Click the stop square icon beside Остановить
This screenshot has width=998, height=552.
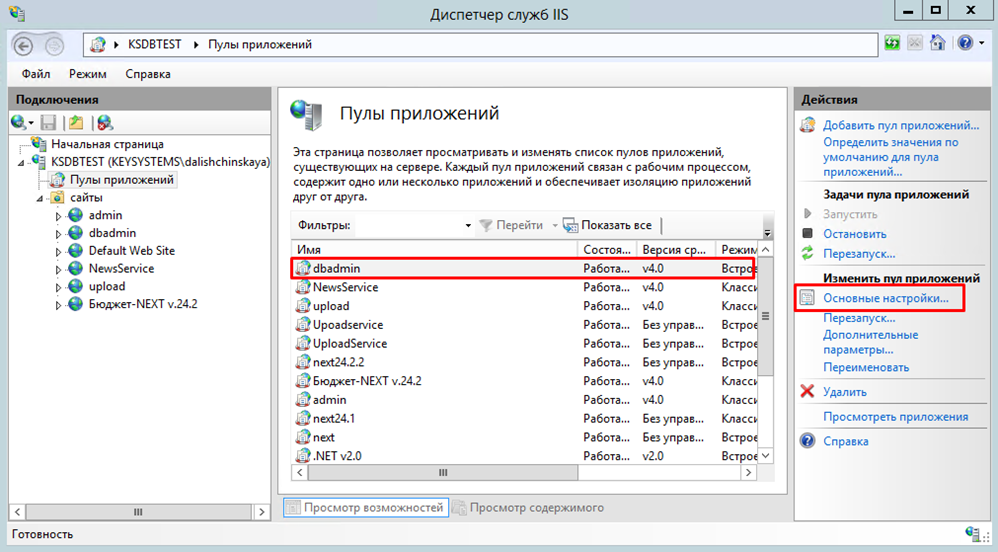pos(807,233)
